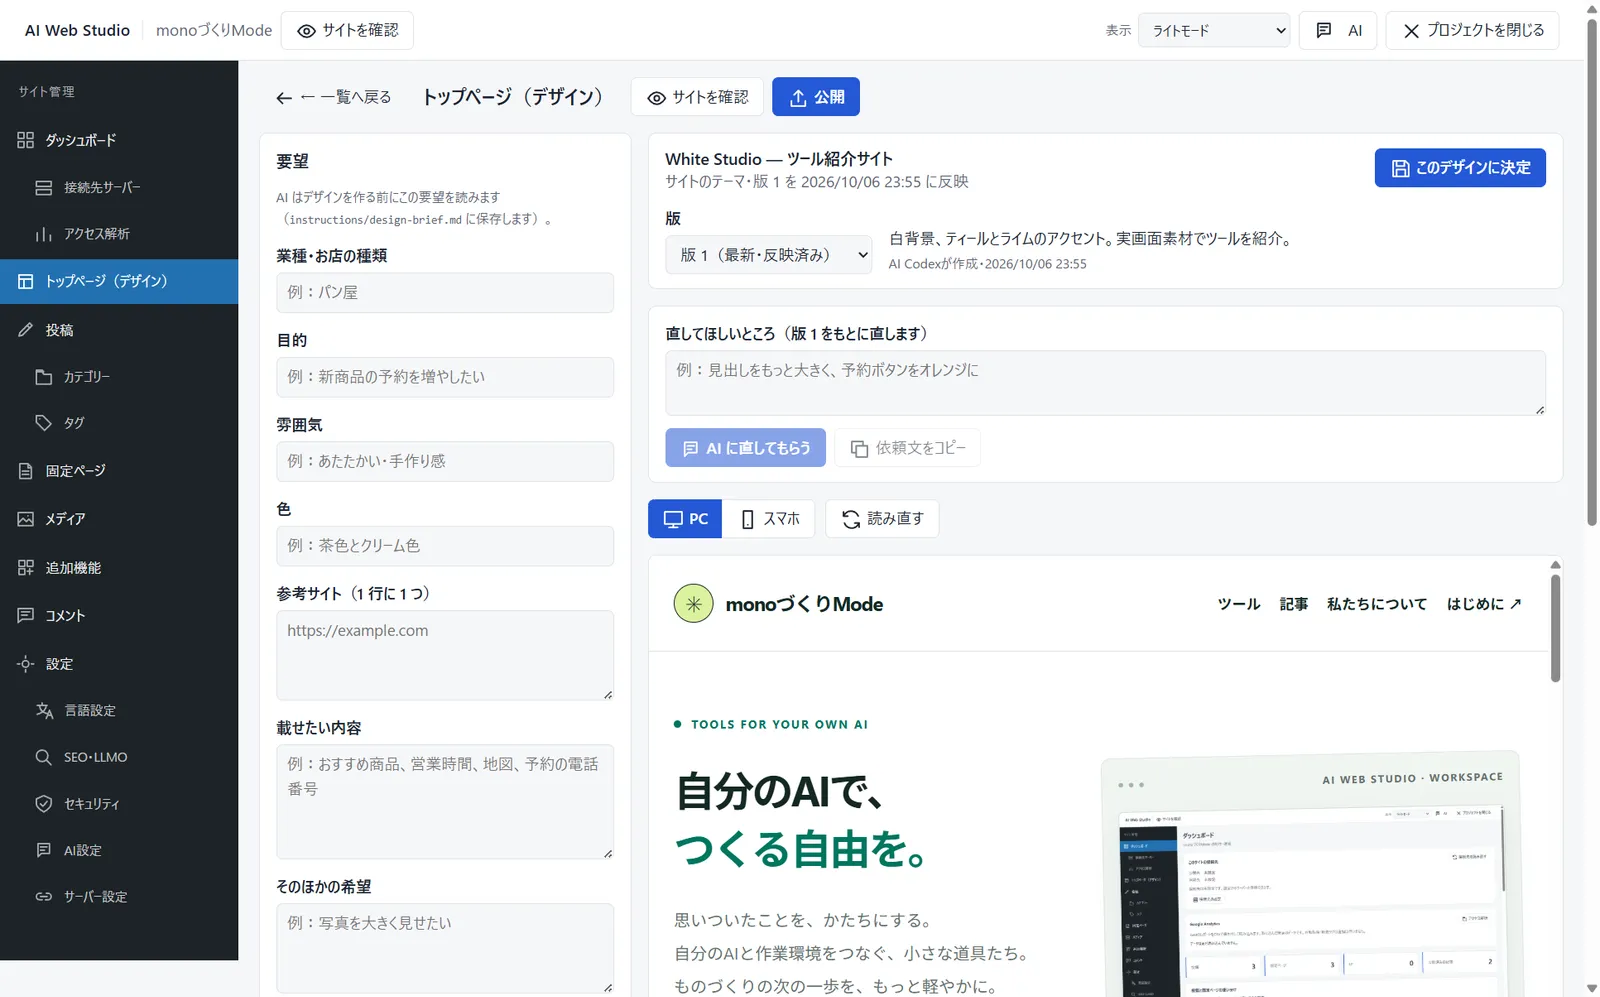Open メディア media library
The width and height of the screenshot is (1600, 997).
(119, 519)
